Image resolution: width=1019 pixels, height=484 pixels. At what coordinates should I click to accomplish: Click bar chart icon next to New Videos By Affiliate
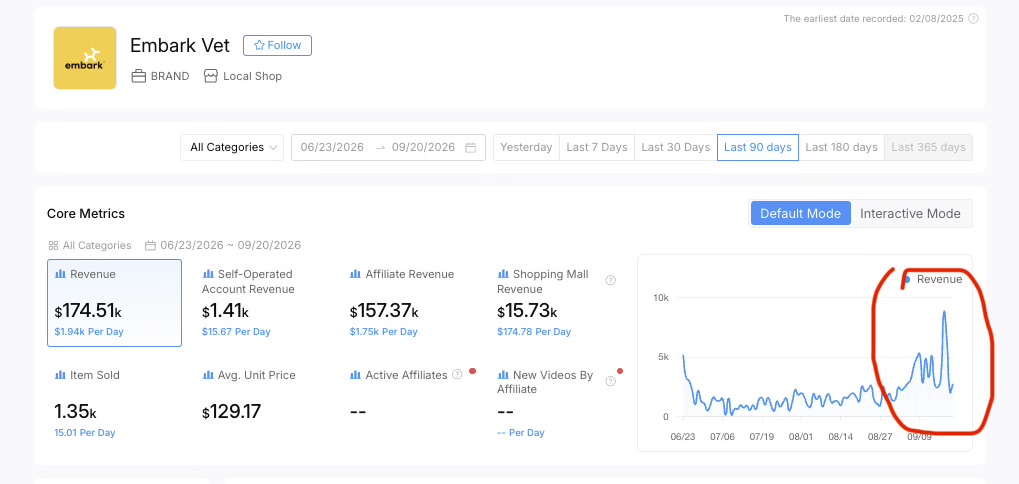click(x=503, y=375)
